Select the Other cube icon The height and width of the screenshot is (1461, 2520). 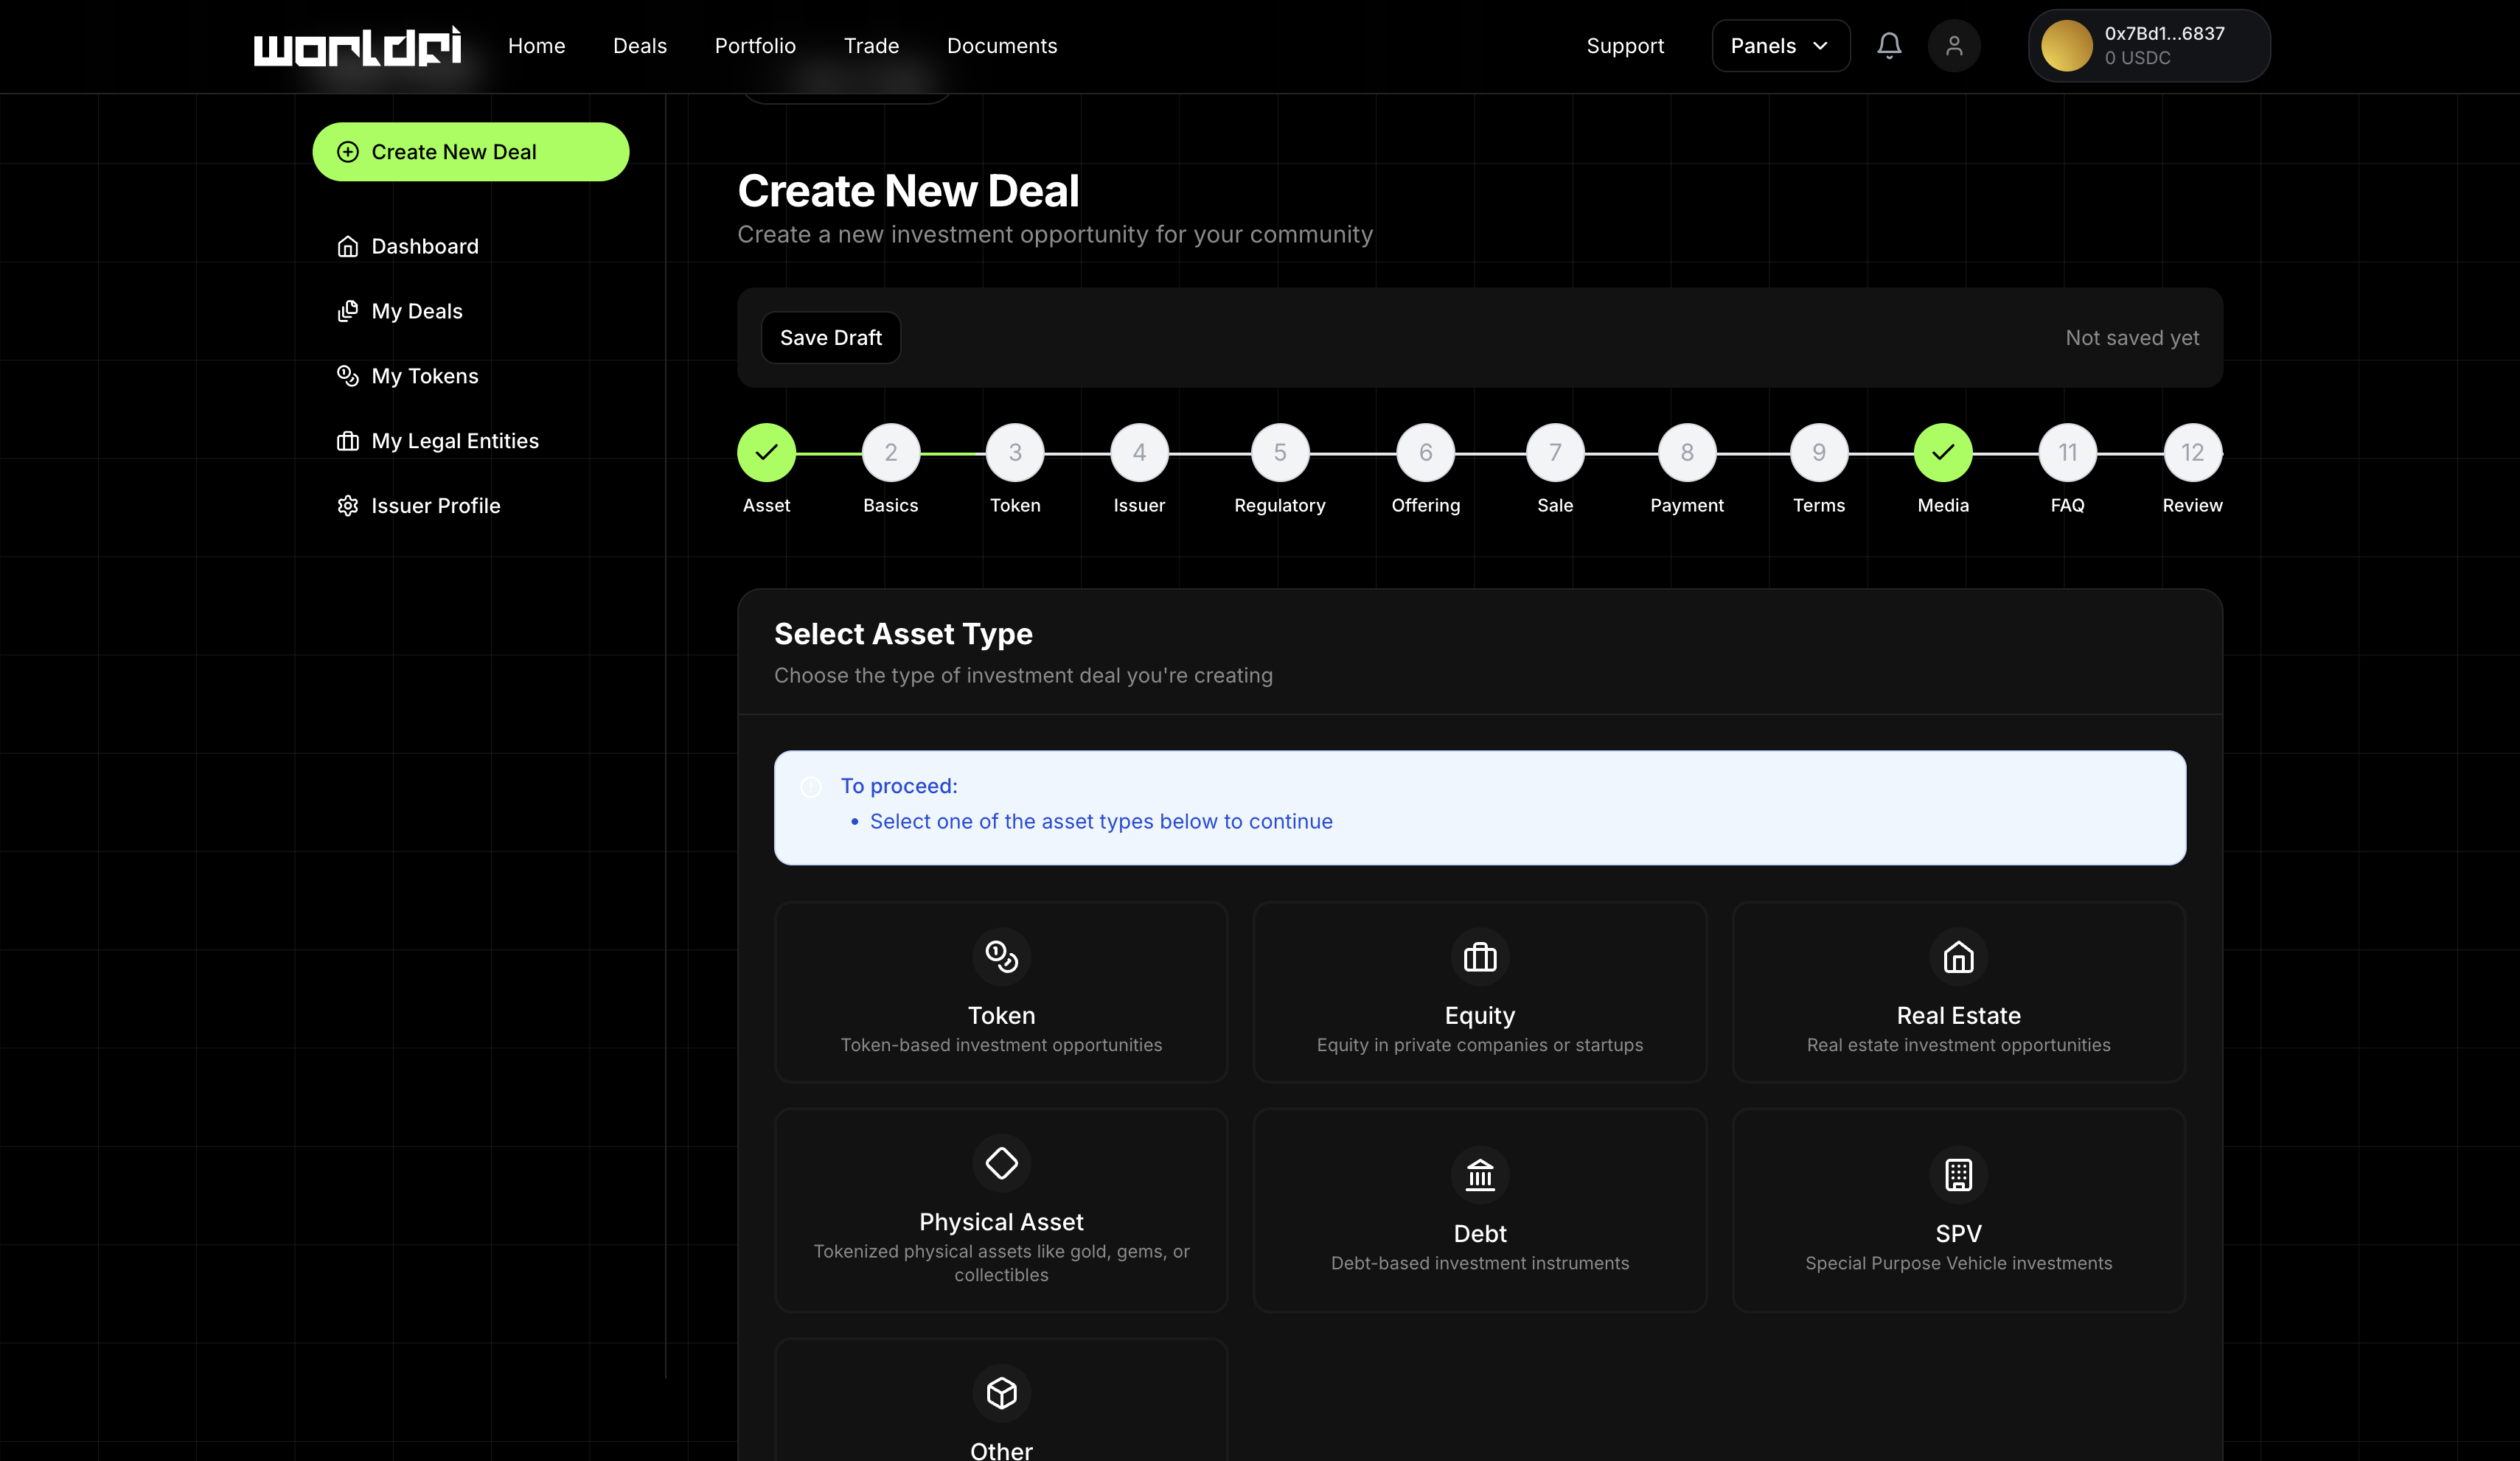(1001, 1393)
